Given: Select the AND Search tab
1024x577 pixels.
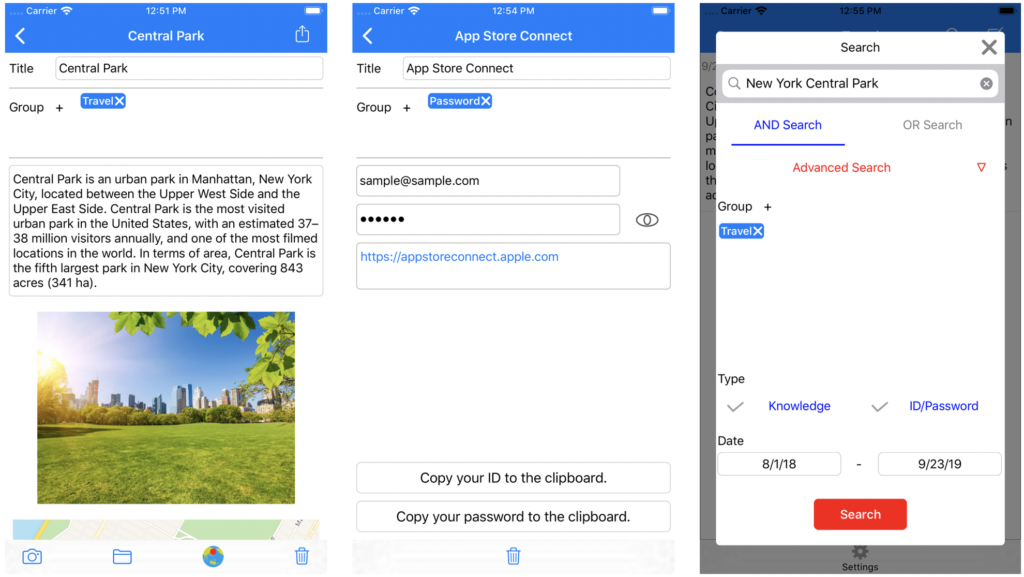Looking at the screenshot, I should [788, 125].
